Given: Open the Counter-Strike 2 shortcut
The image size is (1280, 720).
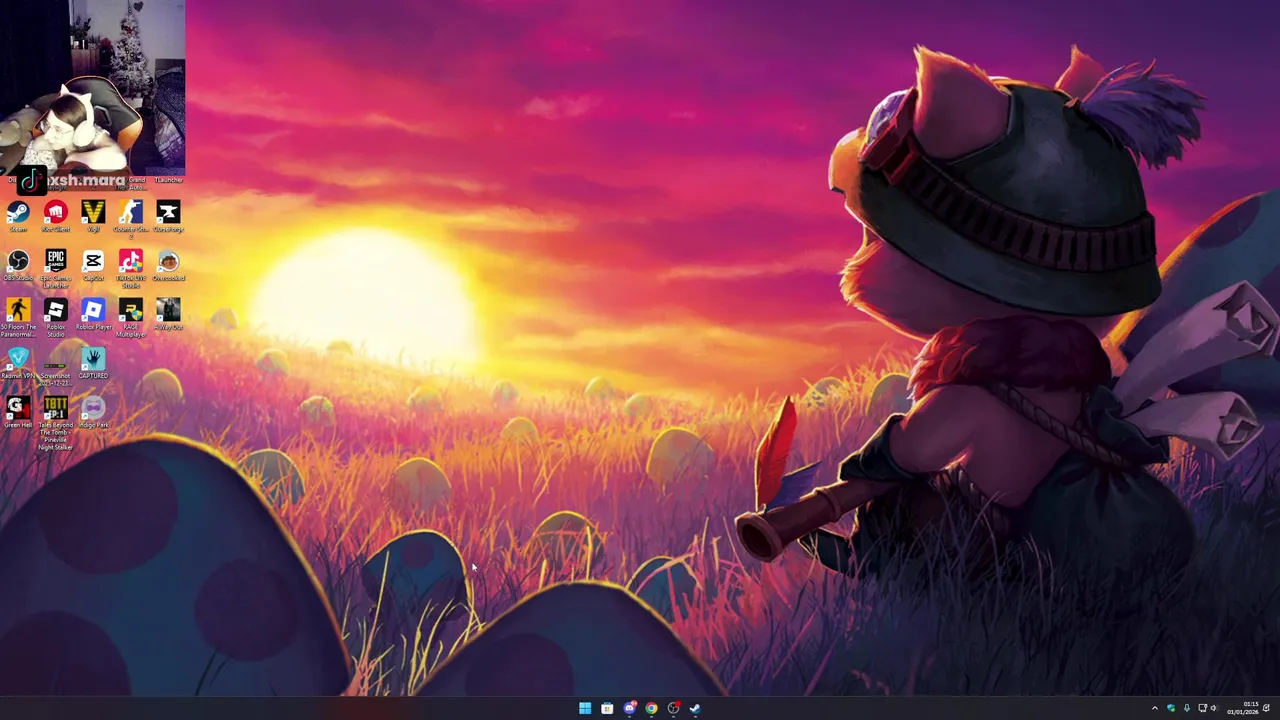Looking at the screenshot, I should click(131, 219).
